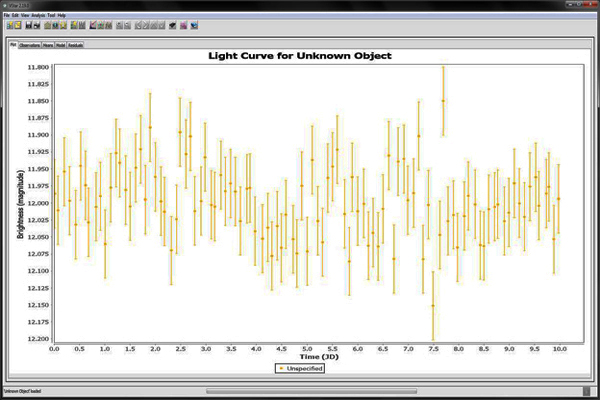Click the period search chart icon
The height and width of the screenshot is (400, 600).
pos(93,25)
